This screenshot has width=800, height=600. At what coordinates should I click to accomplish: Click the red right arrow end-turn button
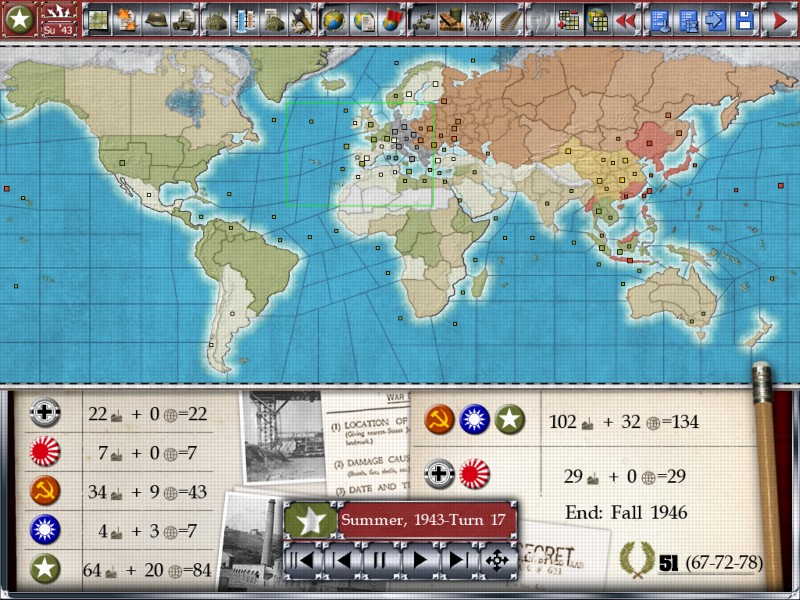tap(781, 20)
